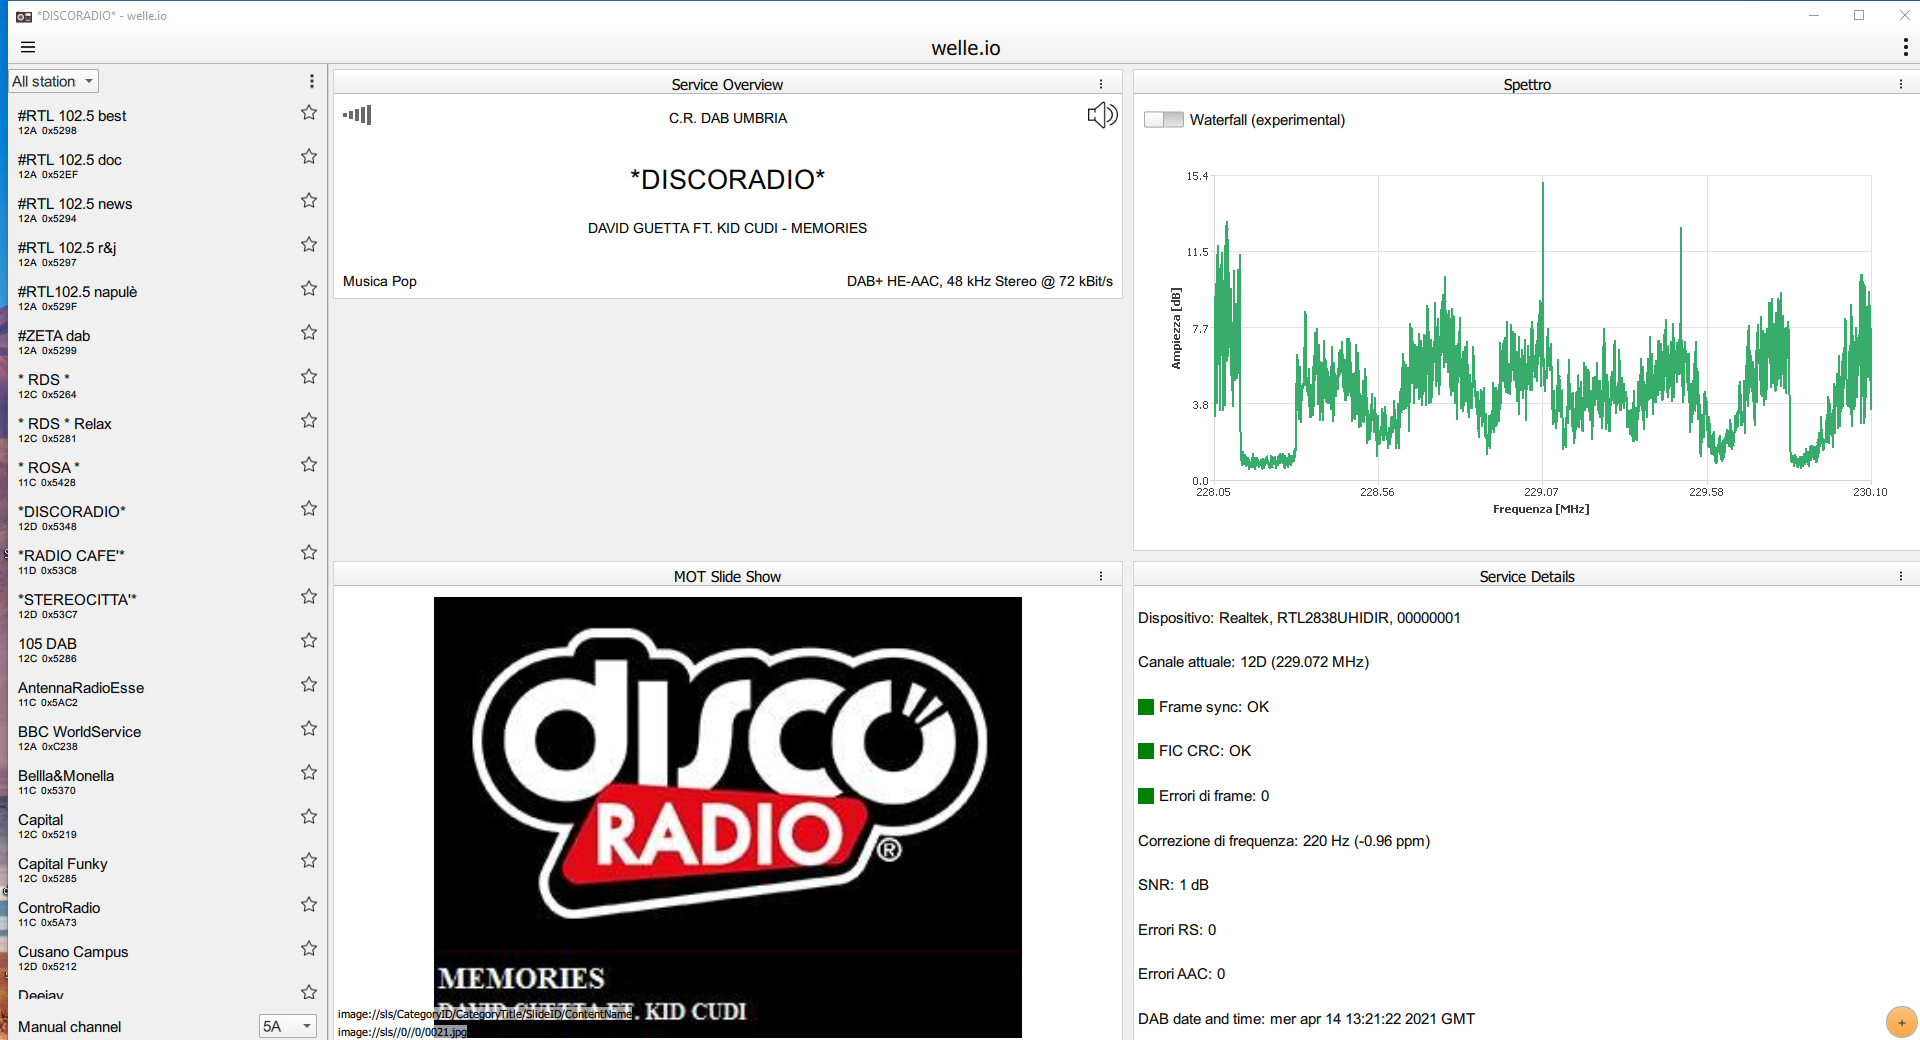Star the * RDS * Relax station
The height and width of the screenshot is (1040, 1920).
click(309, 421)
